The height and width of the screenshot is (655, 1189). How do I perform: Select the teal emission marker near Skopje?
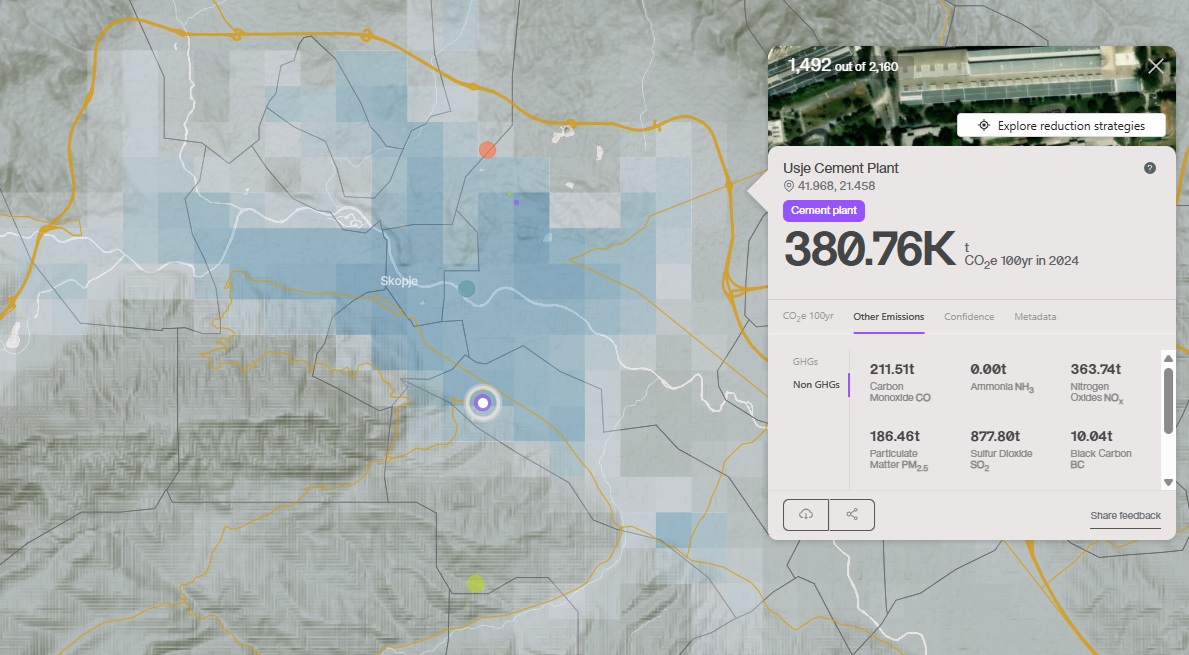[466, 289]
